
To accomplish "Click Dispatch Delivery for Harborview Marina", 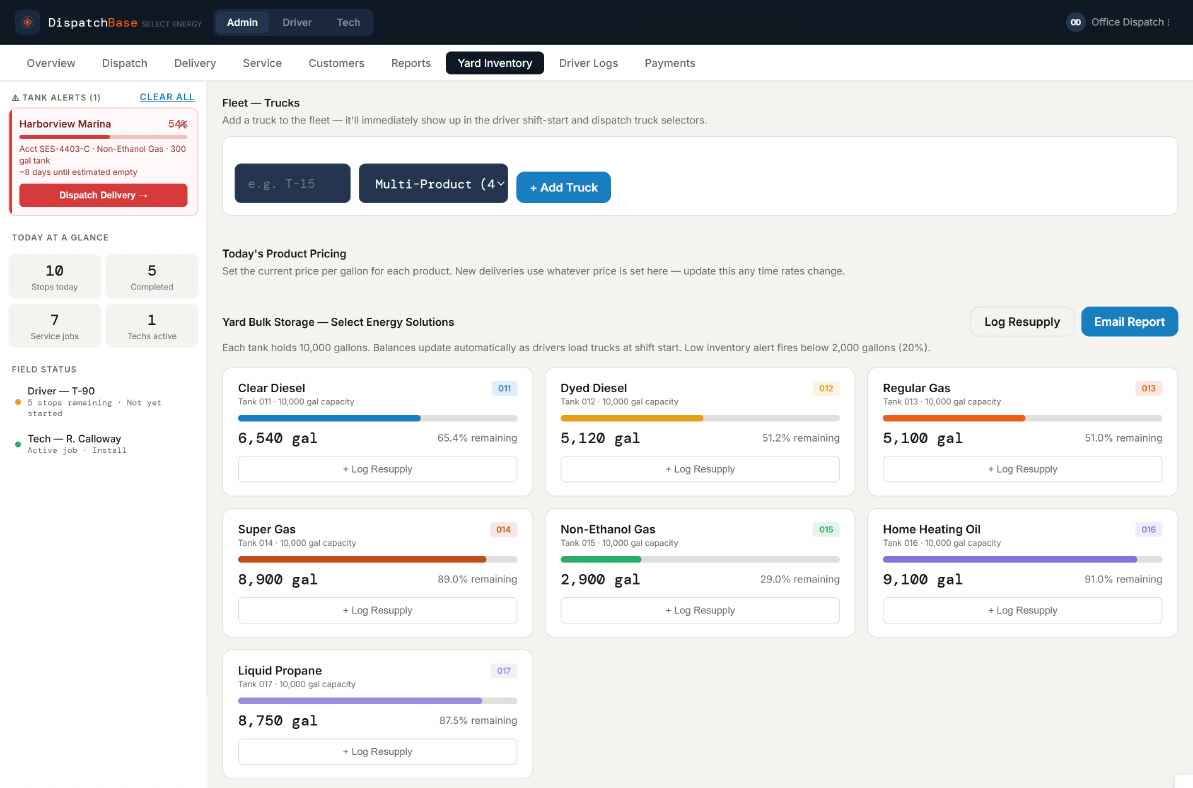I will click(103, 195).
